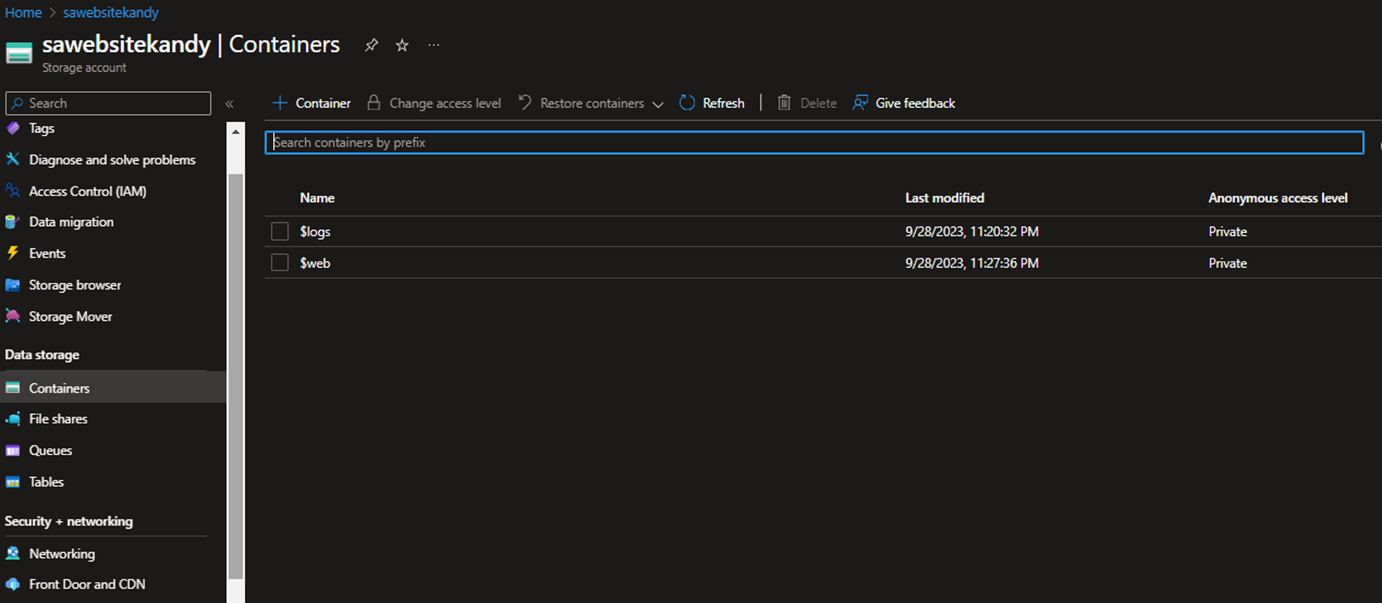Collapse the sidebar with double-chevron icon
This screenshot has width=1382, height=603.
pyautogui.click(x=229, y=104)
